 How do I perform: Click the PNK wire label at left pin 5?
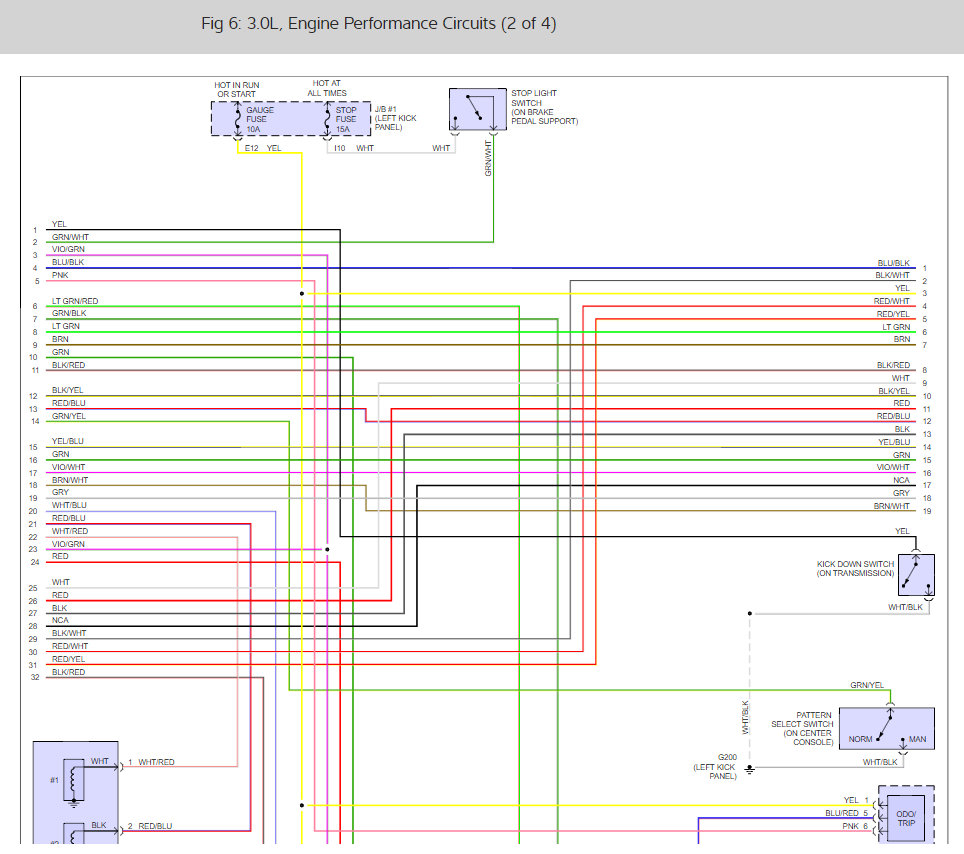pyautogui.click(x=60, y=275)
